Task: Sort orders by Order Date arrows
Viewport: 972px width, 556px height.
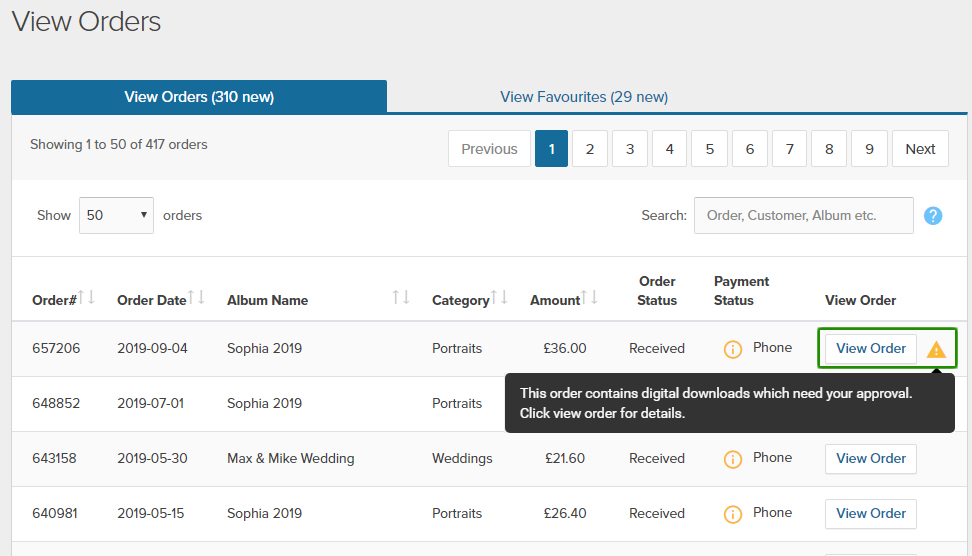Action: [x=197, y=298]
